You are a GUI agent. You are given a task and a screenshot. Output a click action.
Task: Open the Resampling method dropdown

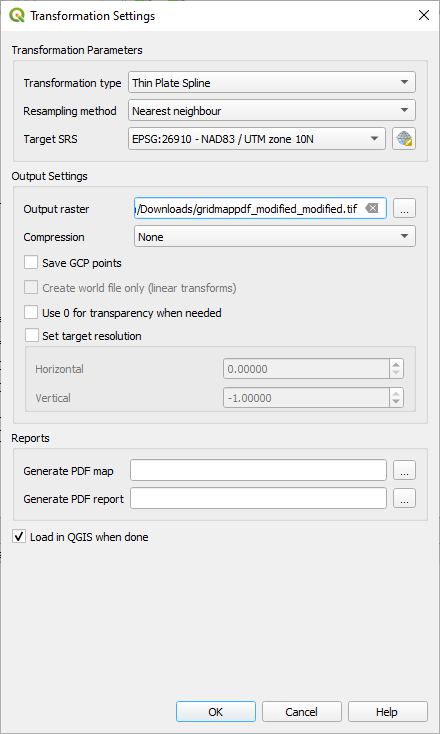point(272,111)
